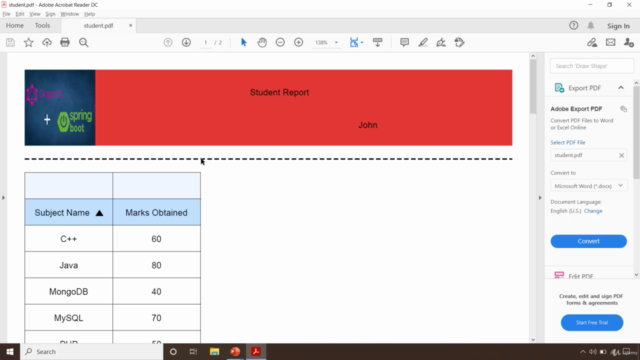Click the Sign In button
640x360 pixels.
click(618, 26)
